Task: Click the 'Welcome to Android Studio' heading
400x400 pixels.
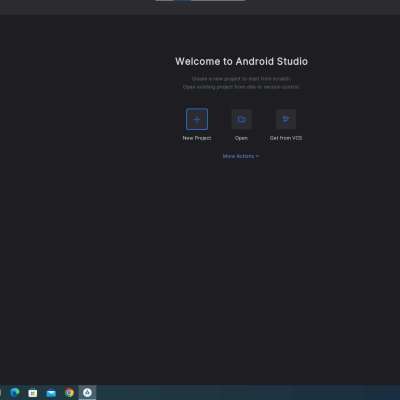Action: (241, 61)
